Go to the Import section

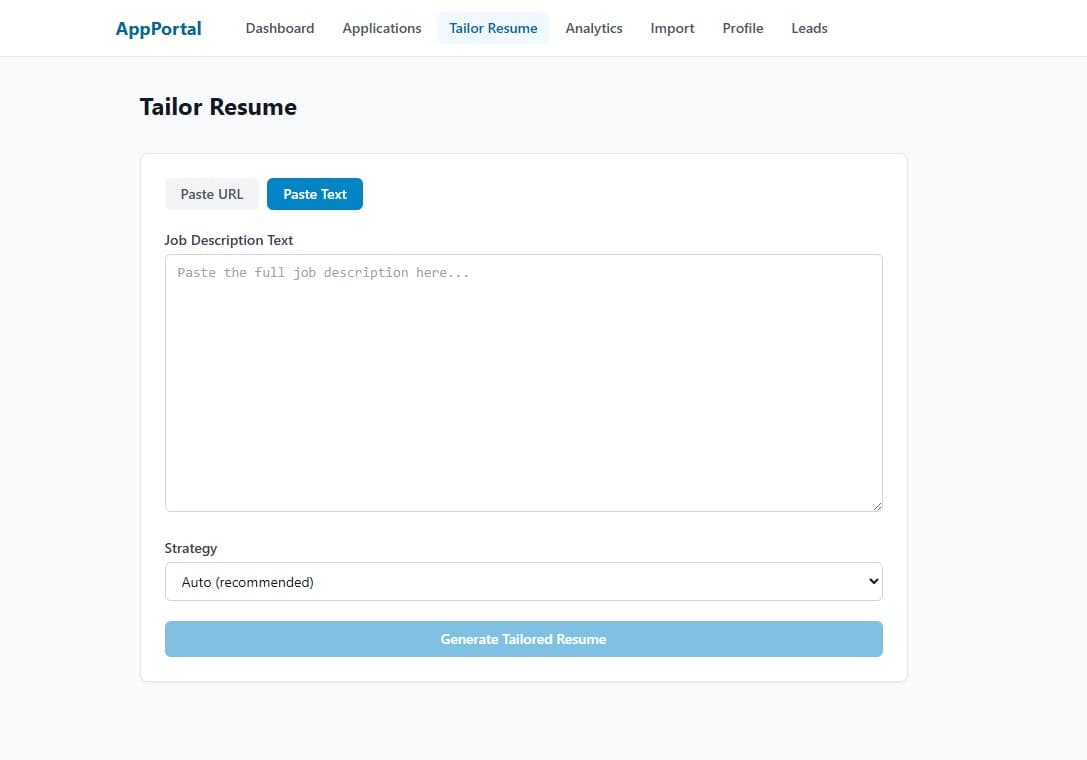(672, 28)
